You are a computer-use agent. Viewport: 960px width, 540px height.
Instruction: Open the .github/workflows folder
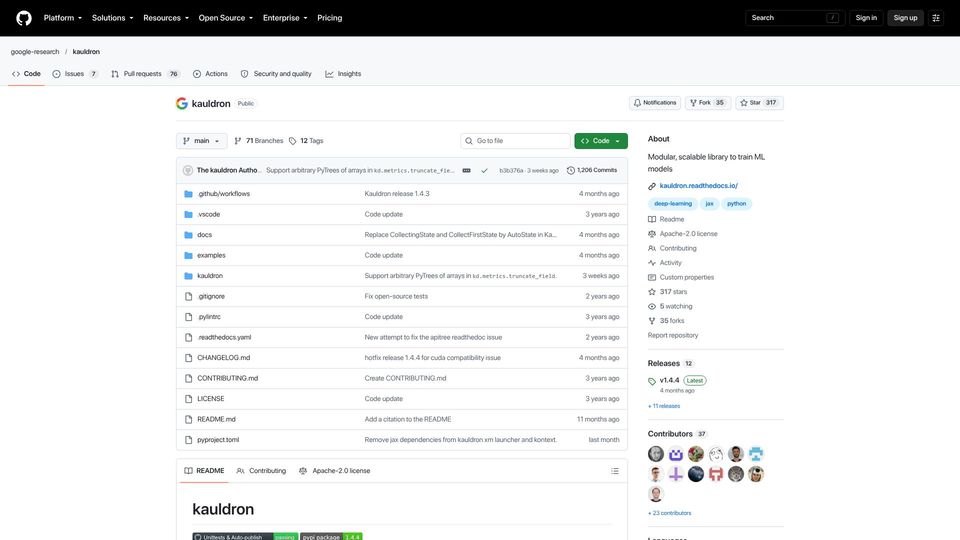pyautogui.click(x=223, y=193)
